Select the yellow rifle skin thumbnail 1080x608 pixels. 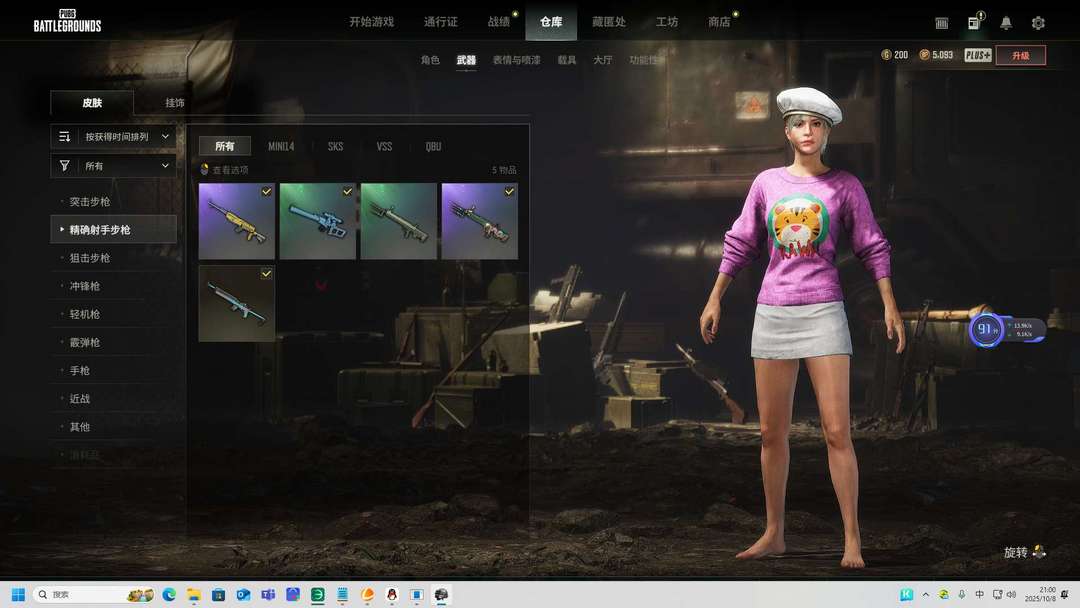point(237,221)
